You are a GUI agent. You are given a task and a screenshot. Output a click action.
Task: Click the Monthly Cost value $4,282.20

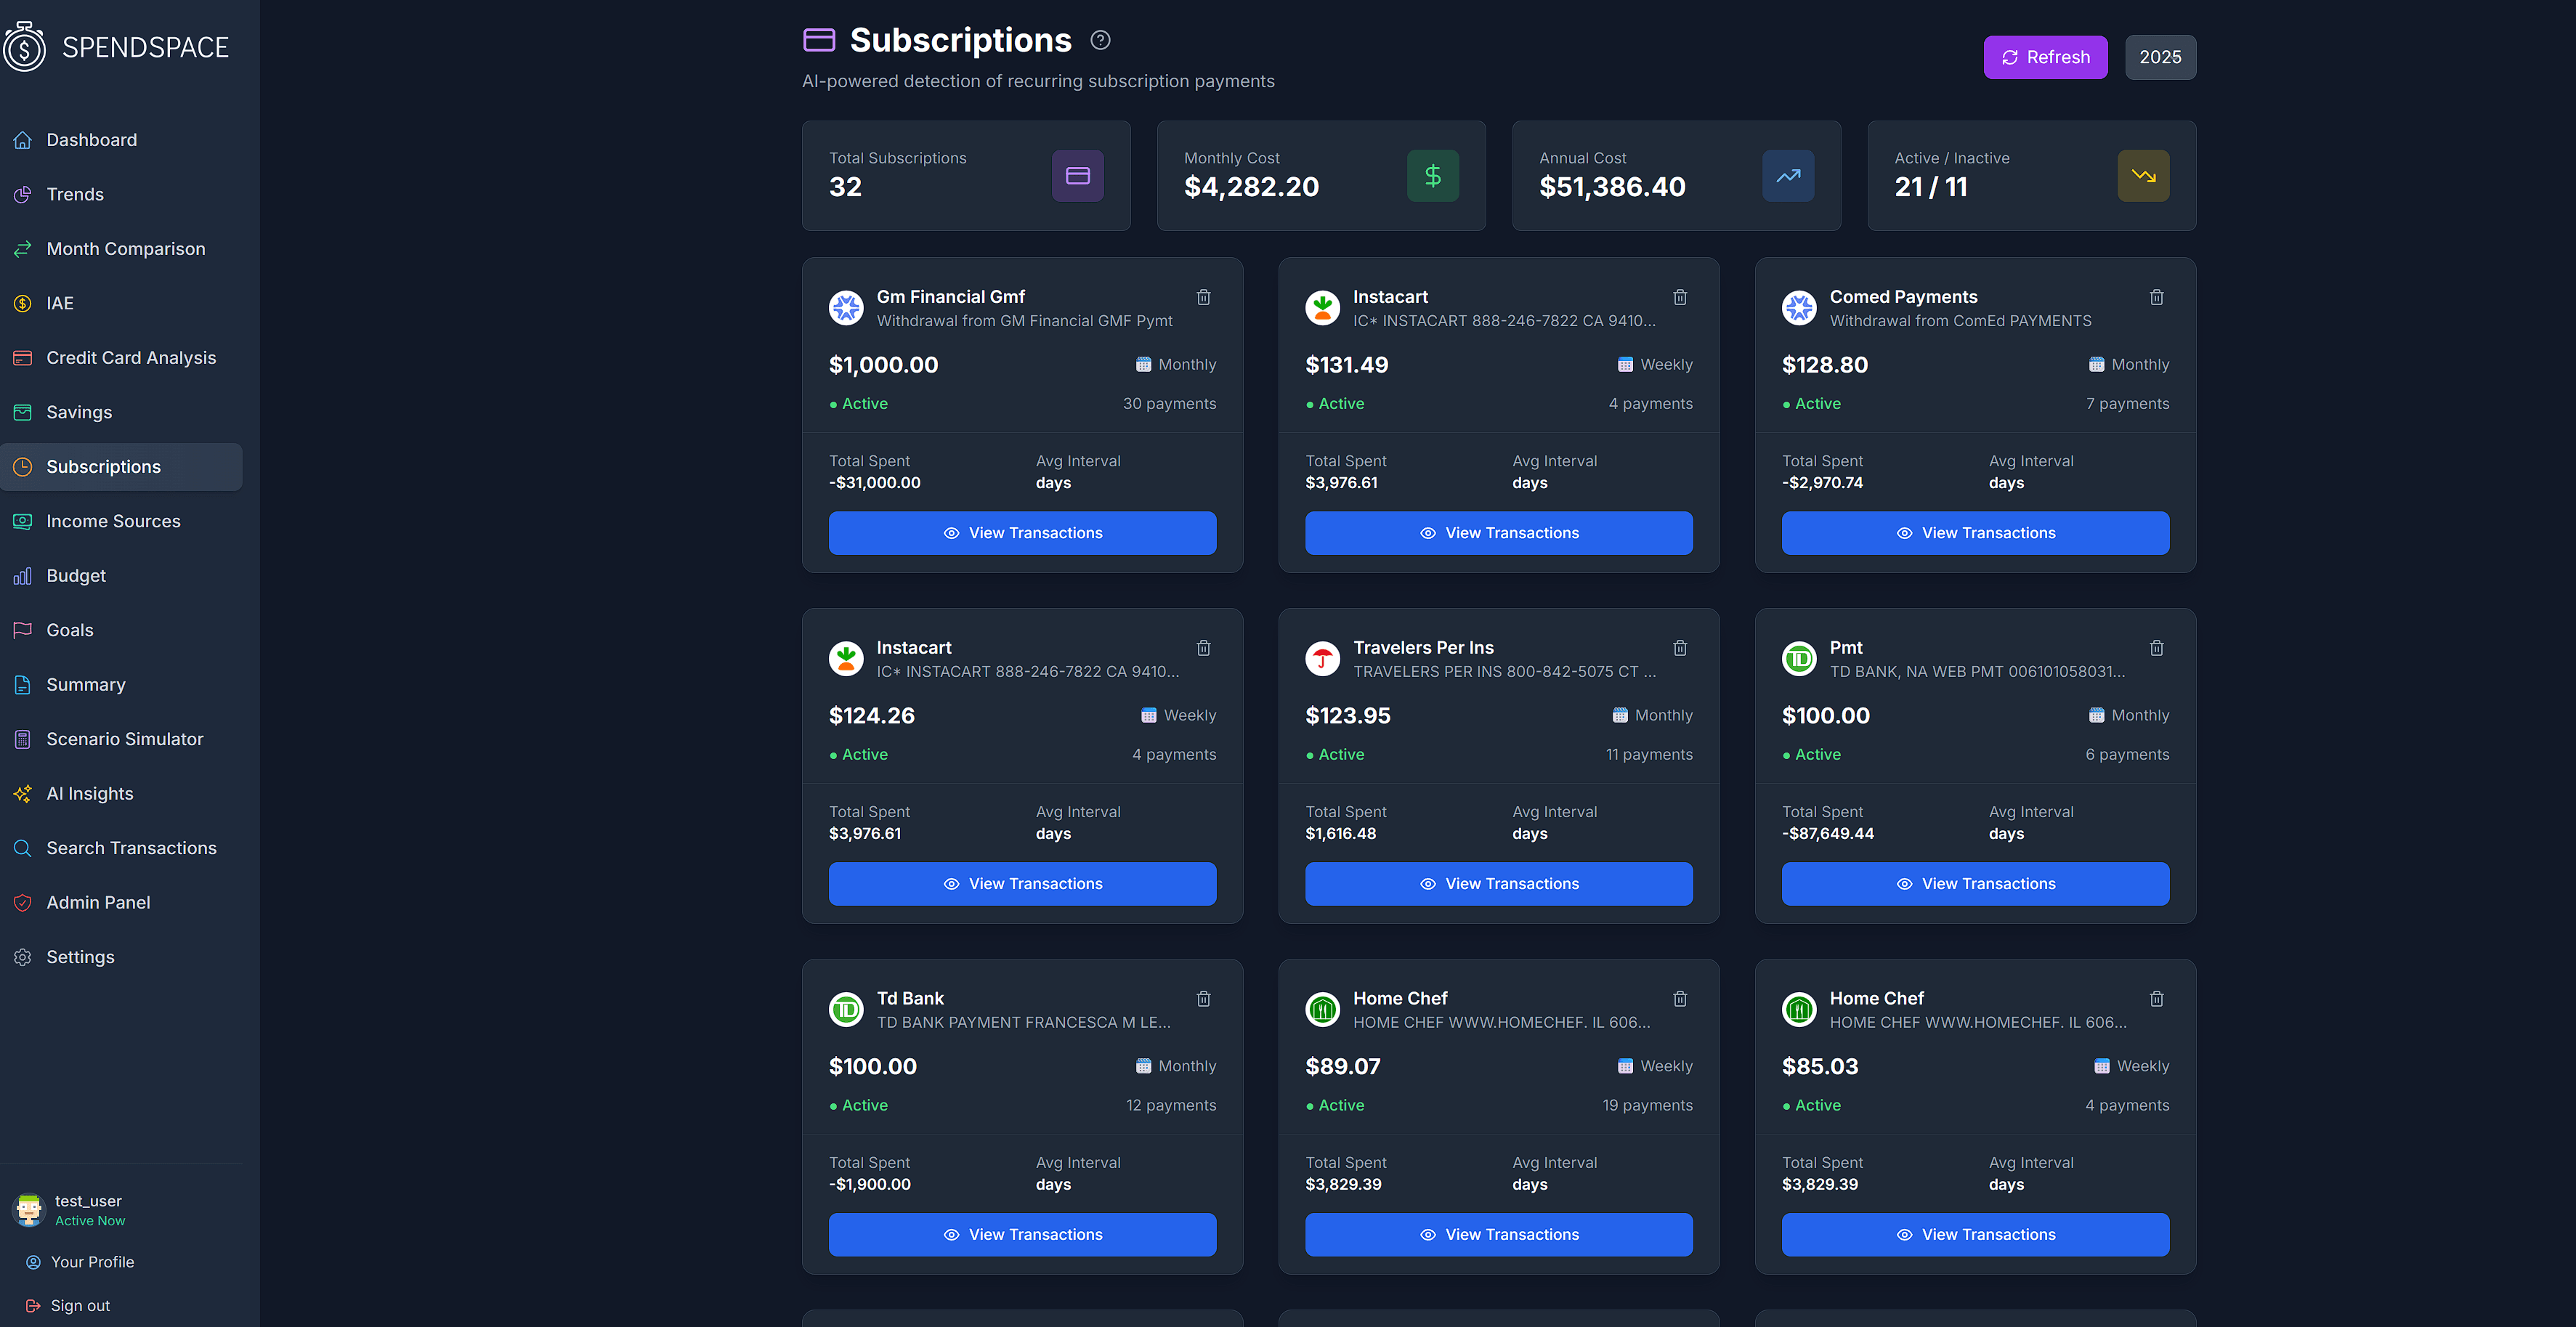tap(1251, 187)
